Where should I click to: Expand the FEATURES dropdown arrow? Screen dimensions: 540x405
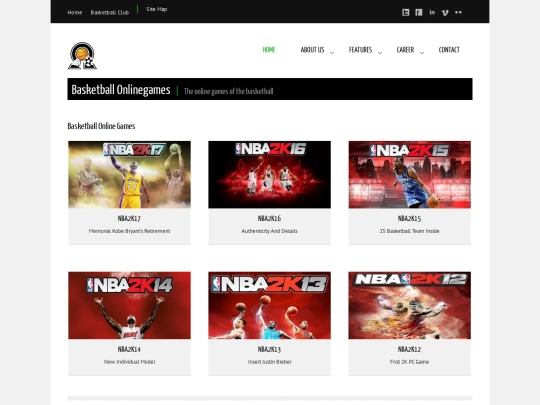[x=380, y=53]
